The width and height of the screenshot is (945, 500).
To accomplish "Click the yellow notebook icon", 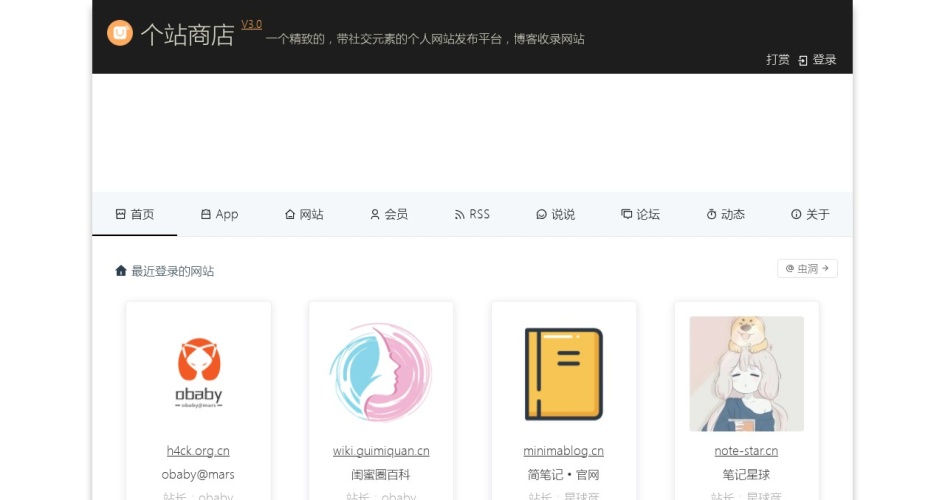I will click(x=564, y=374).
